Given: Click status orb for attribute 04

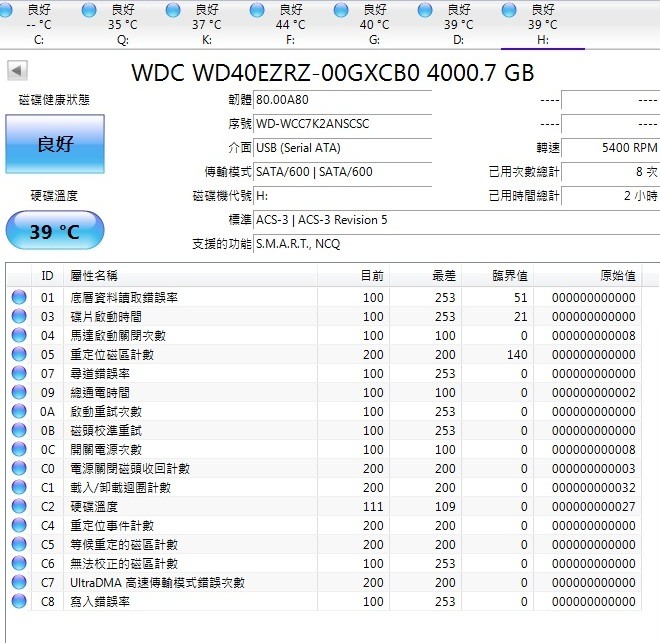Looking at the screenshot, I should [19, 335].
